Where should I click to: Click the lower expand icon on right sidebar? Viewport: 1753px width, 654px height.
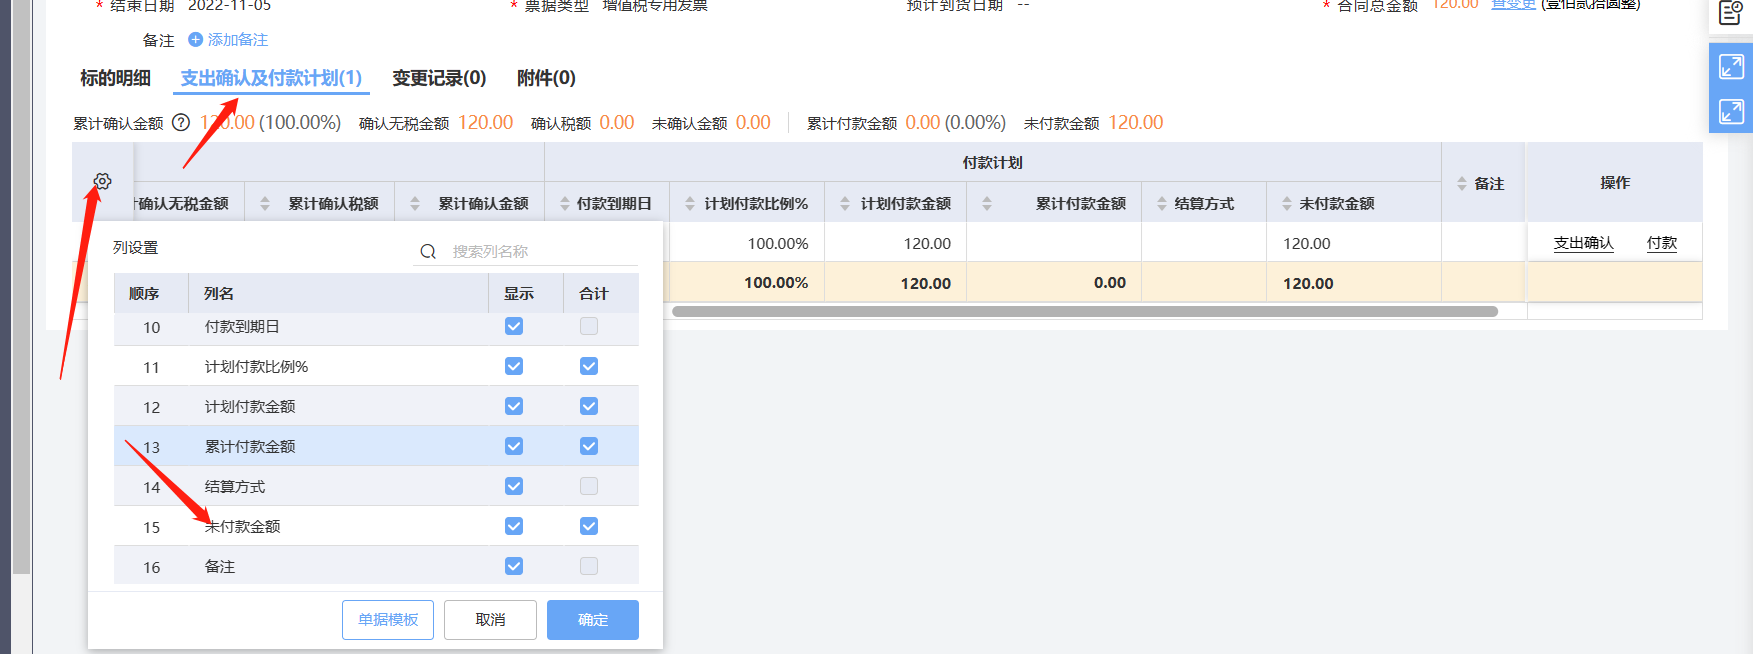[1731, 111]
